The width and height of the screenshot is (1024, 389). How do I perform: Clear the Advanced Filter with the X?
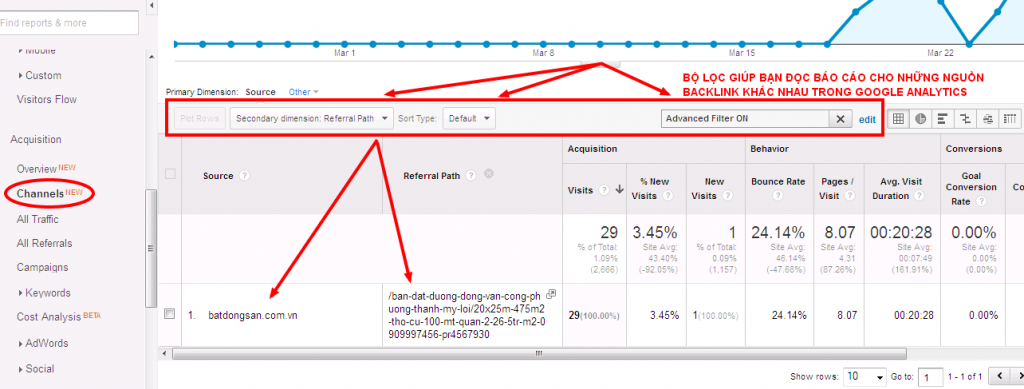tap(840, 119)
